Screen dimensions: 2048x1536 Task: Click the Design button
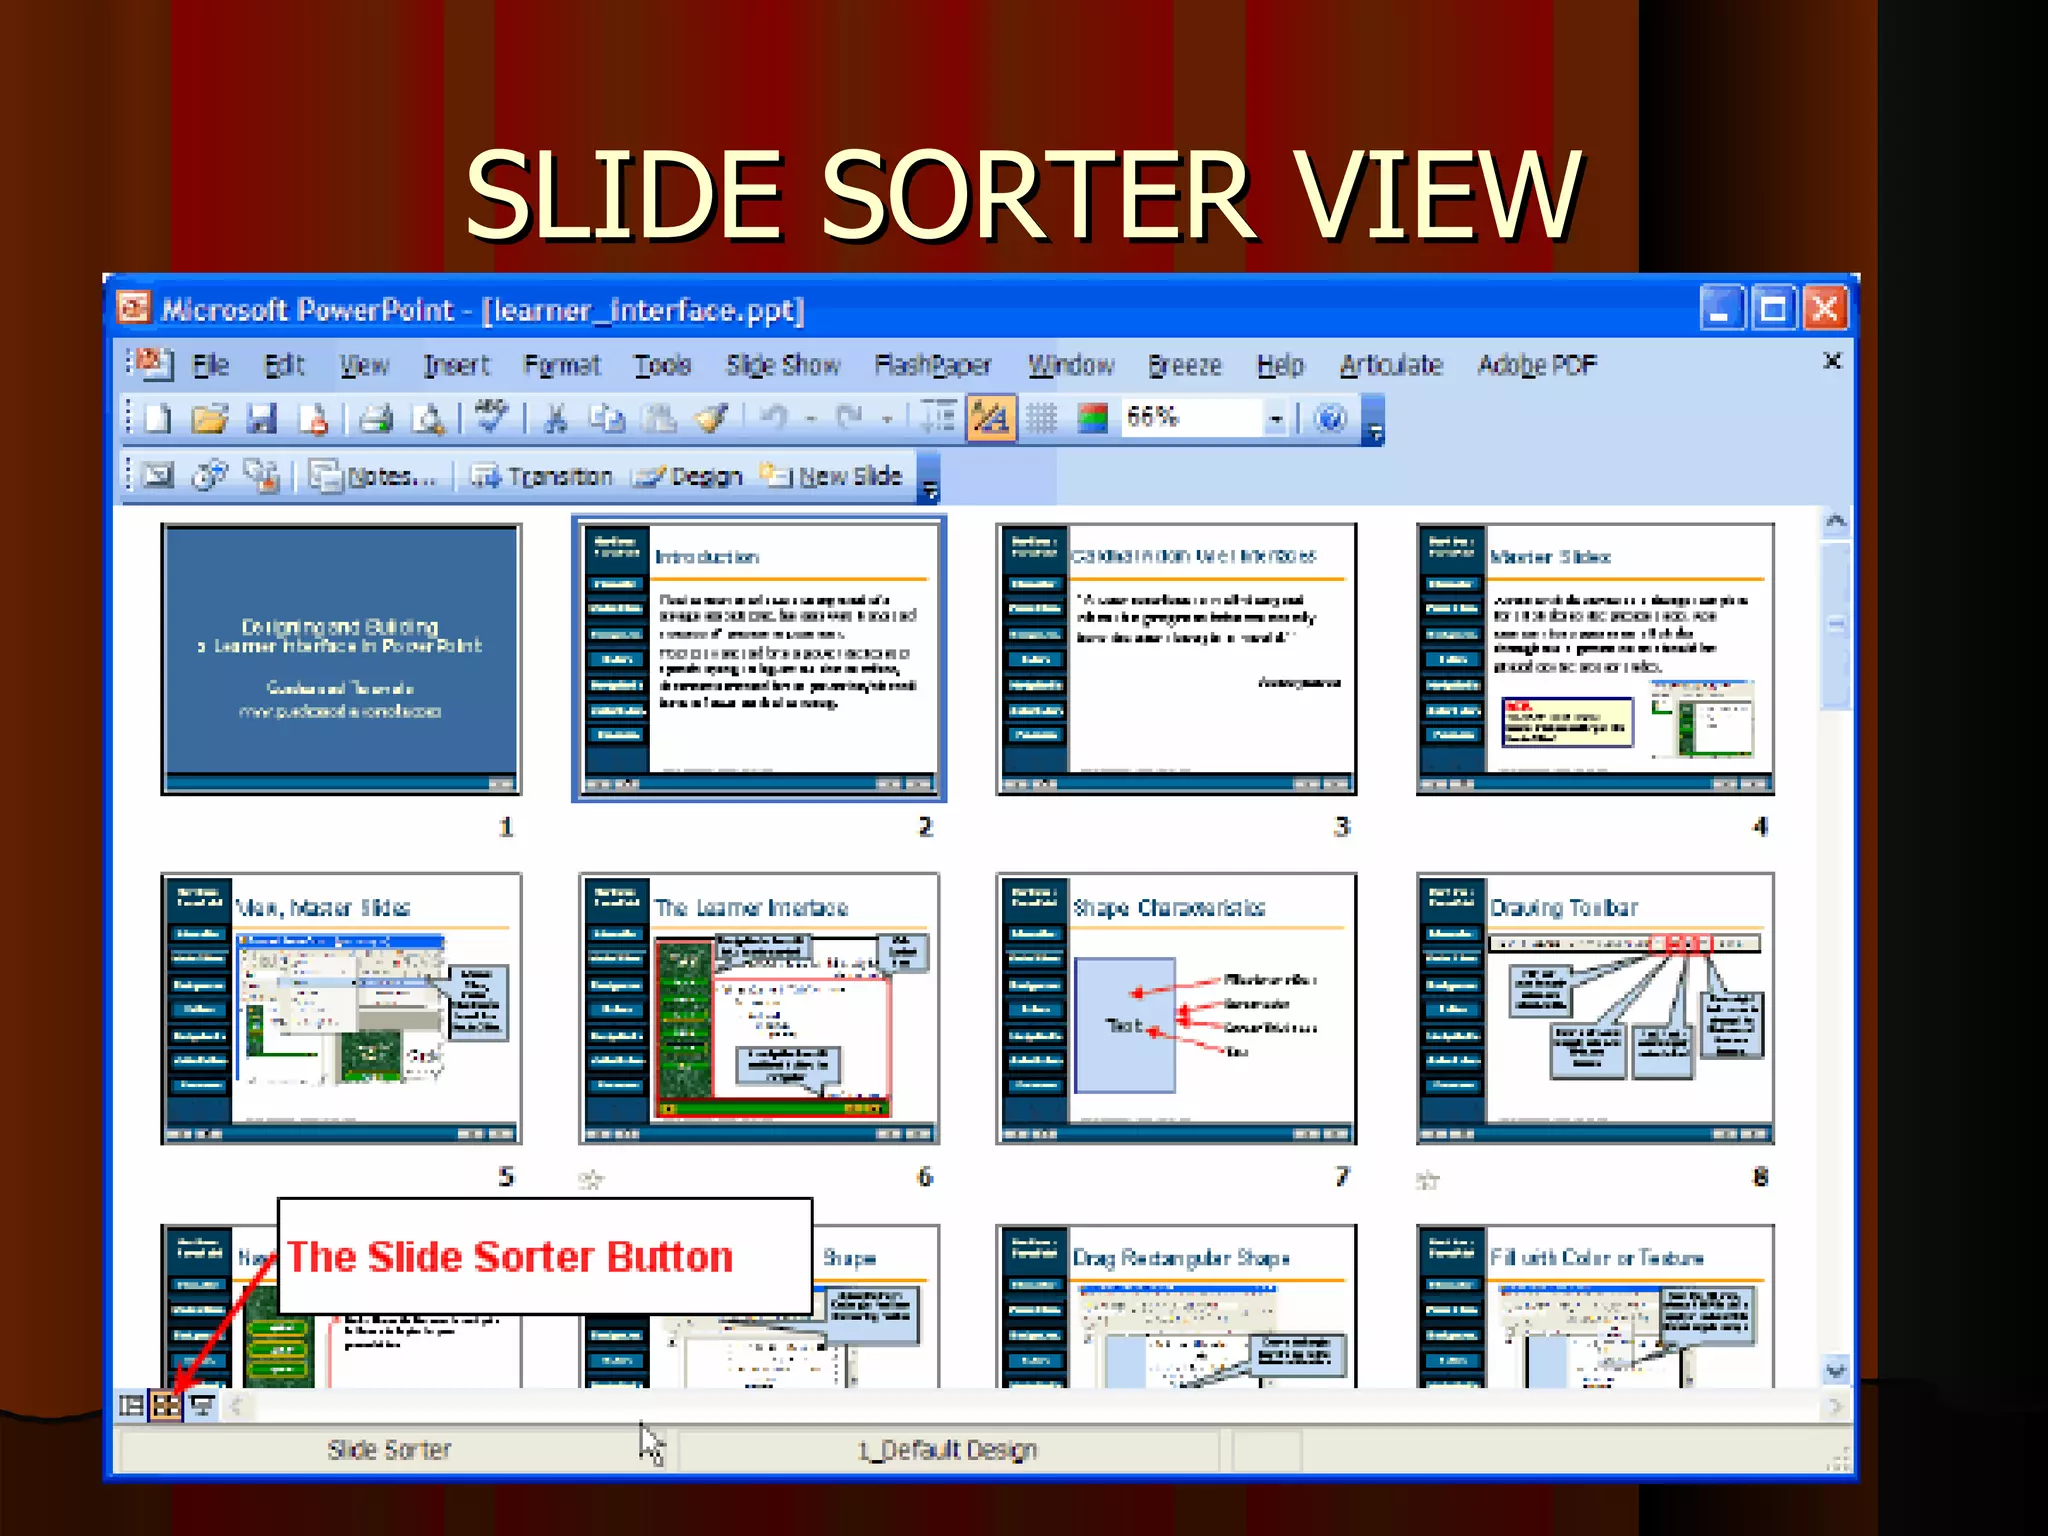pos(688,476)
